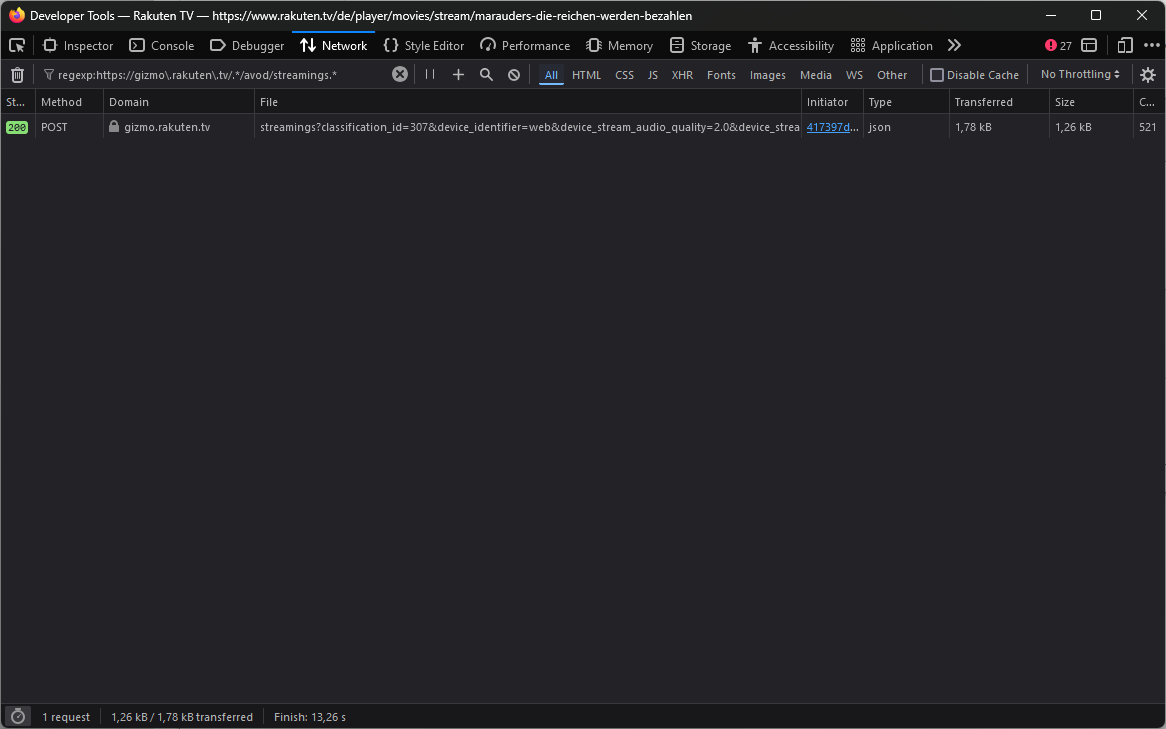Screen dimensions: 1166x729
Task: Select the Network tab
Action: 334,45
